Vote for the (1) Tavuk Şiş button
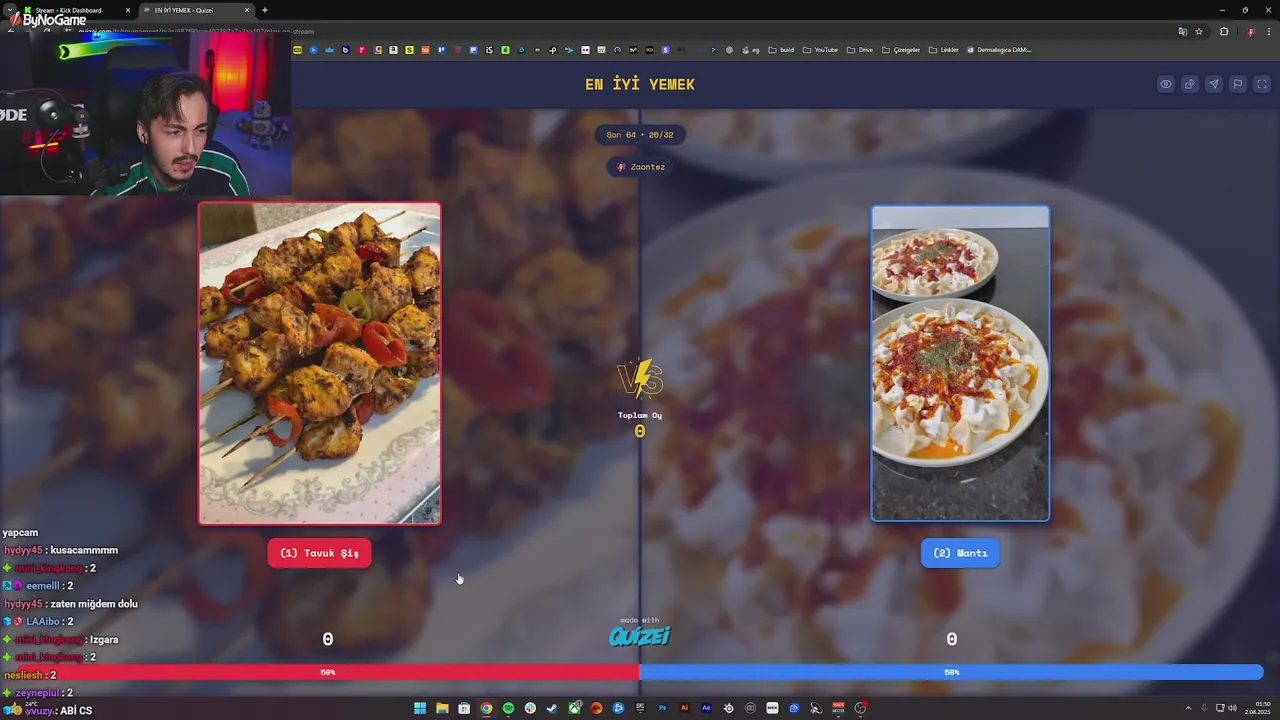 [x=319, y=553]
